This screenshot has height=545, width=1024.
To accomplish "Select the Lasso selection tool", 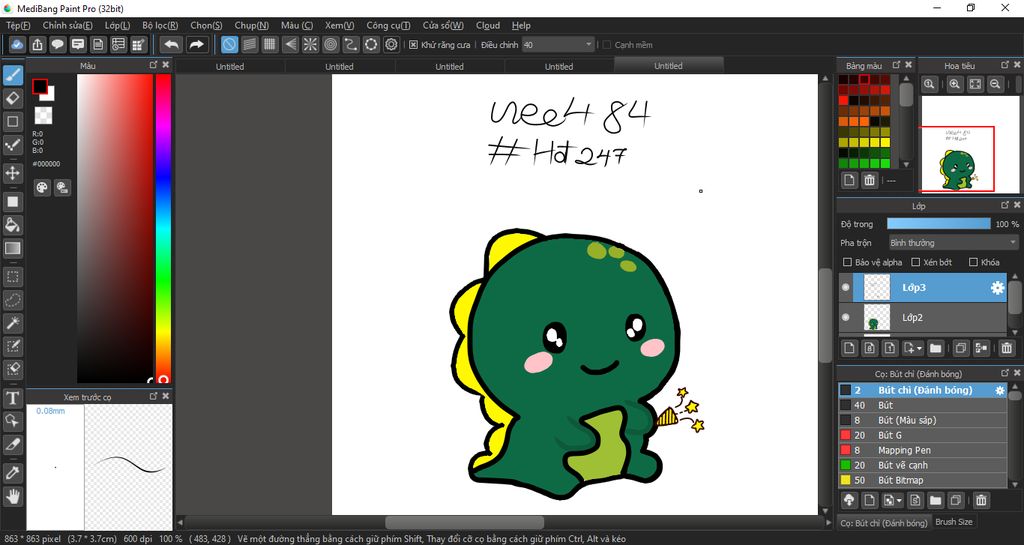I will pos(12,300).
